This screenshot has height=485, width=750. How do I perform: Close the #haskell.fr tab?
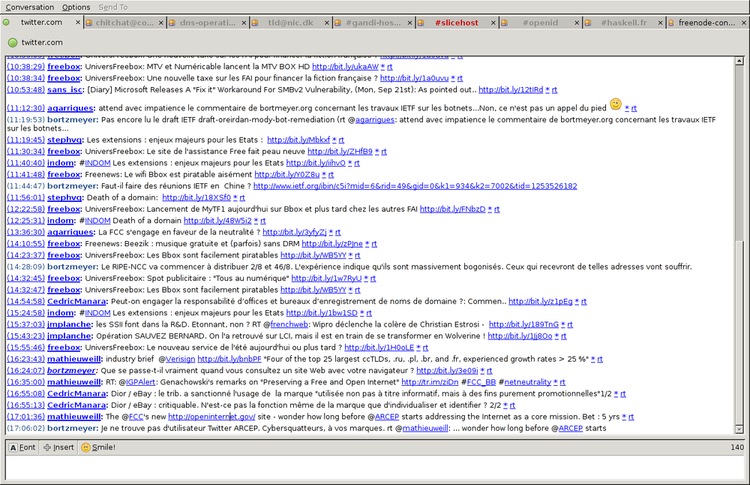pos(660,22)
